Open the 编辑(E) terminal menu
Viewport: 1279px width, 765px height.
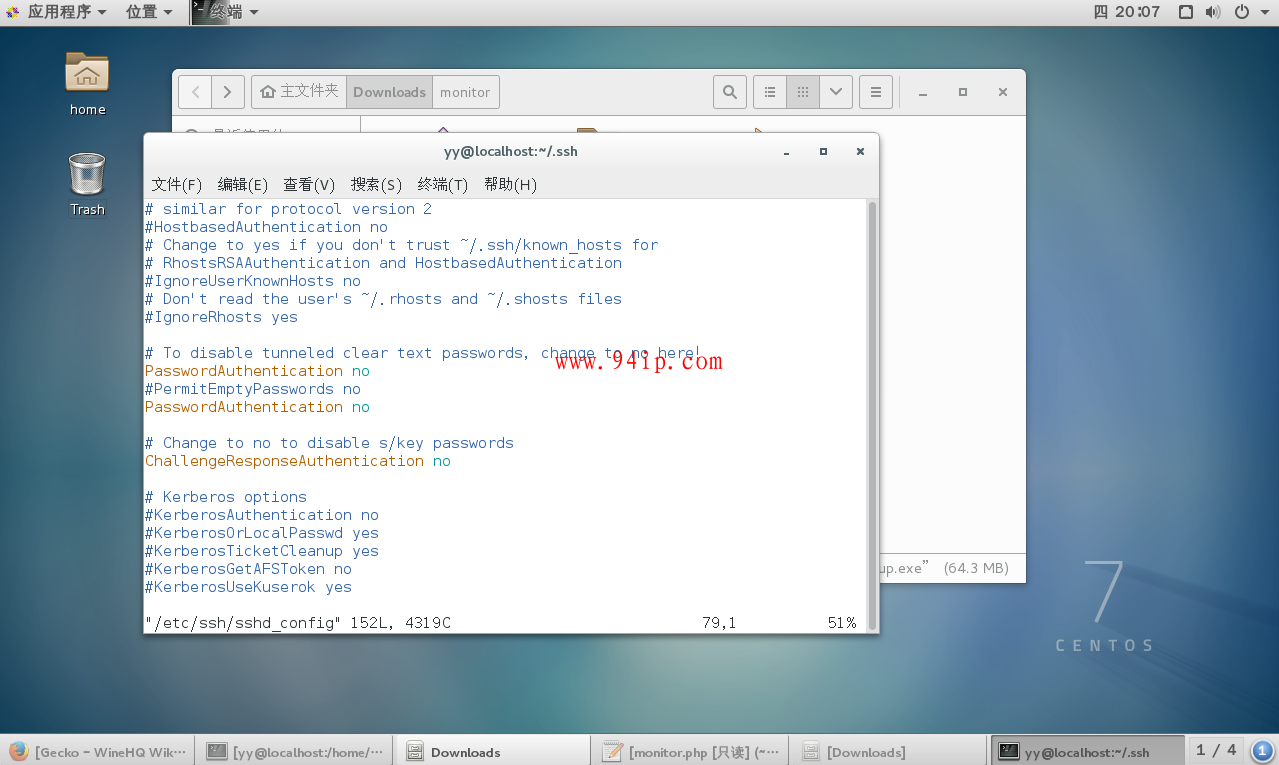pos(243,184)
